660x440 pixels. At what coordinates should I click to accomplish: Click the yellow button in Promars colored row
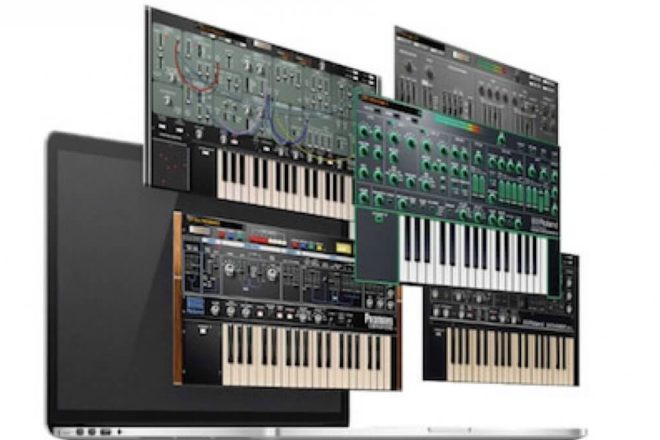(319, 246)
